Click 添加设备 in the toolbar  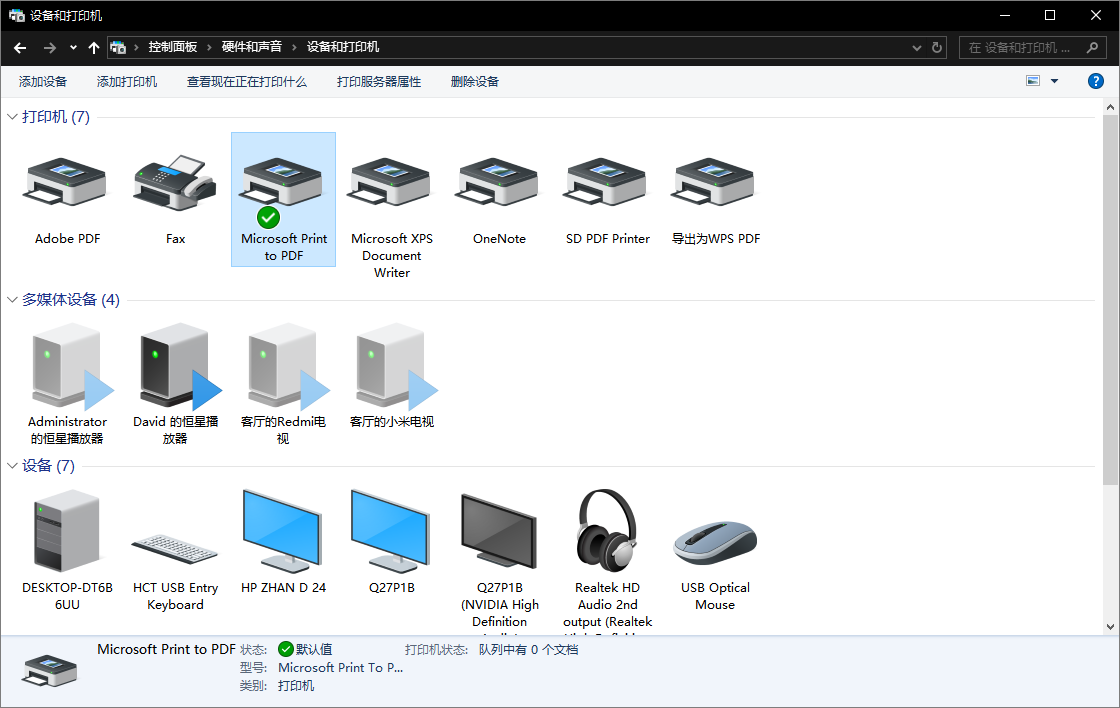[x=43, y=81]
